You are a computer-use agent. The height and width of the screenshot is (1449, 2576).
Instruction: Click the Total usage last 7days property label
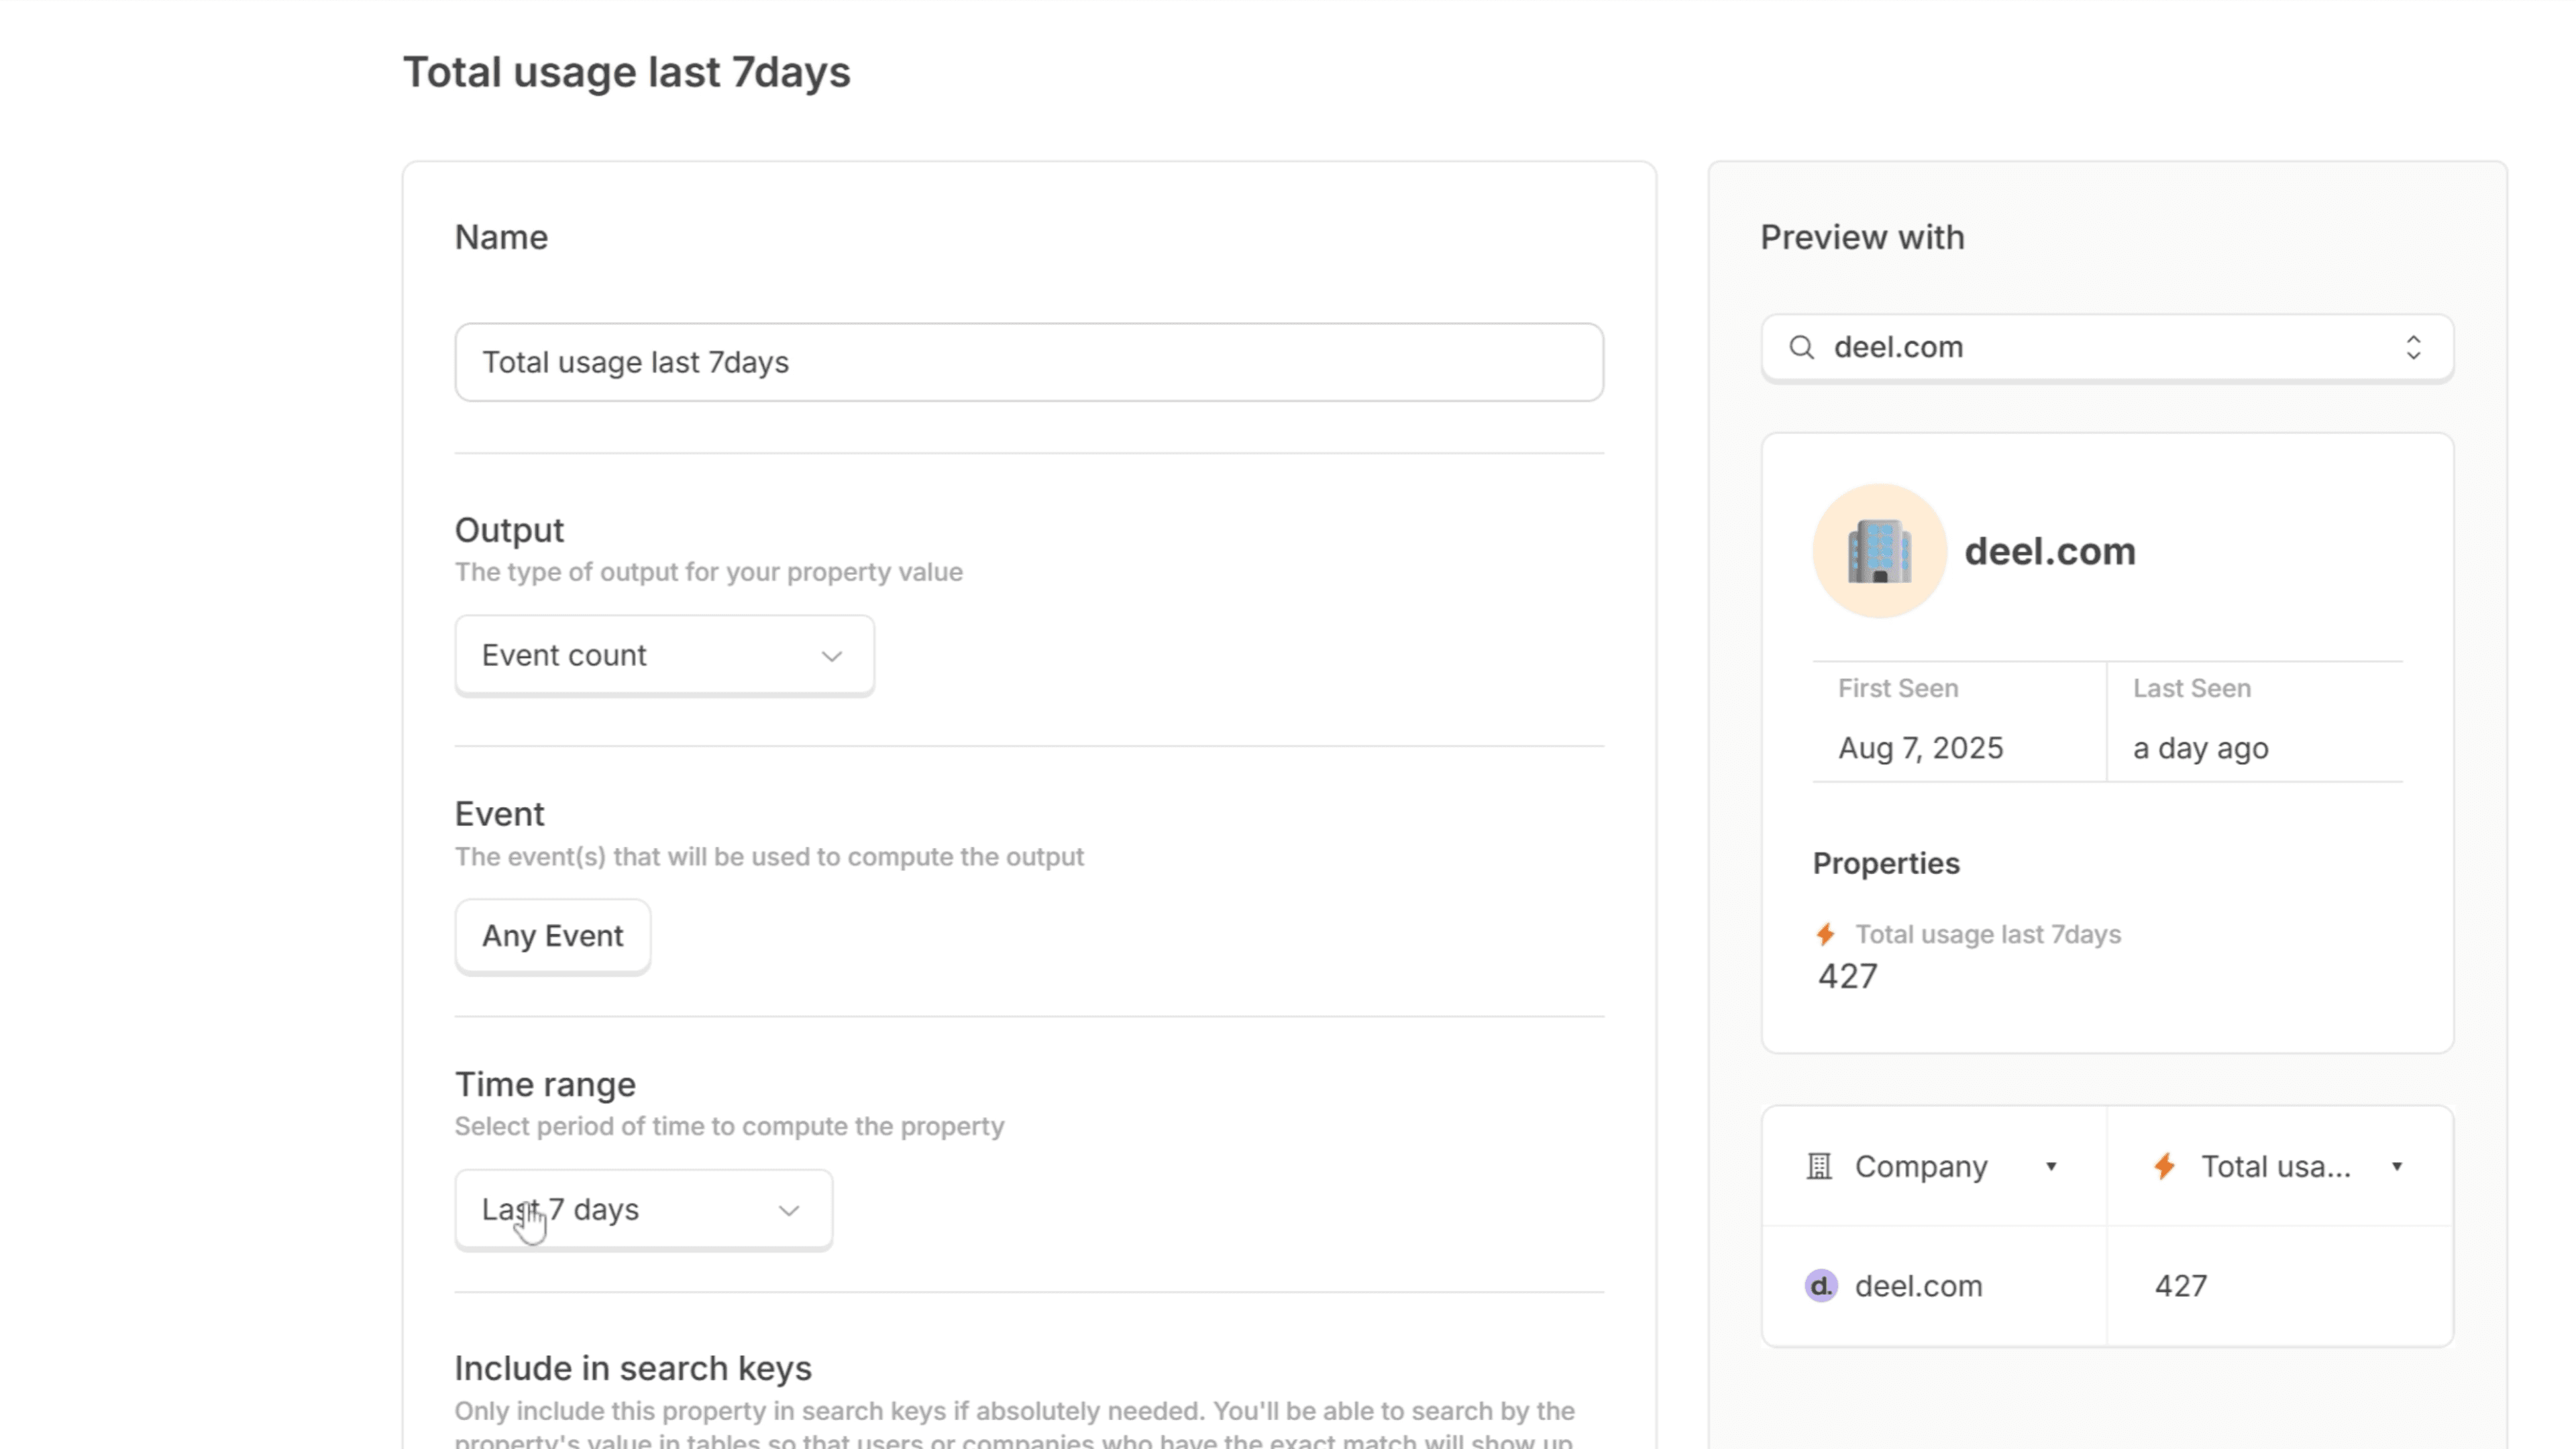tap(1987, 934)
